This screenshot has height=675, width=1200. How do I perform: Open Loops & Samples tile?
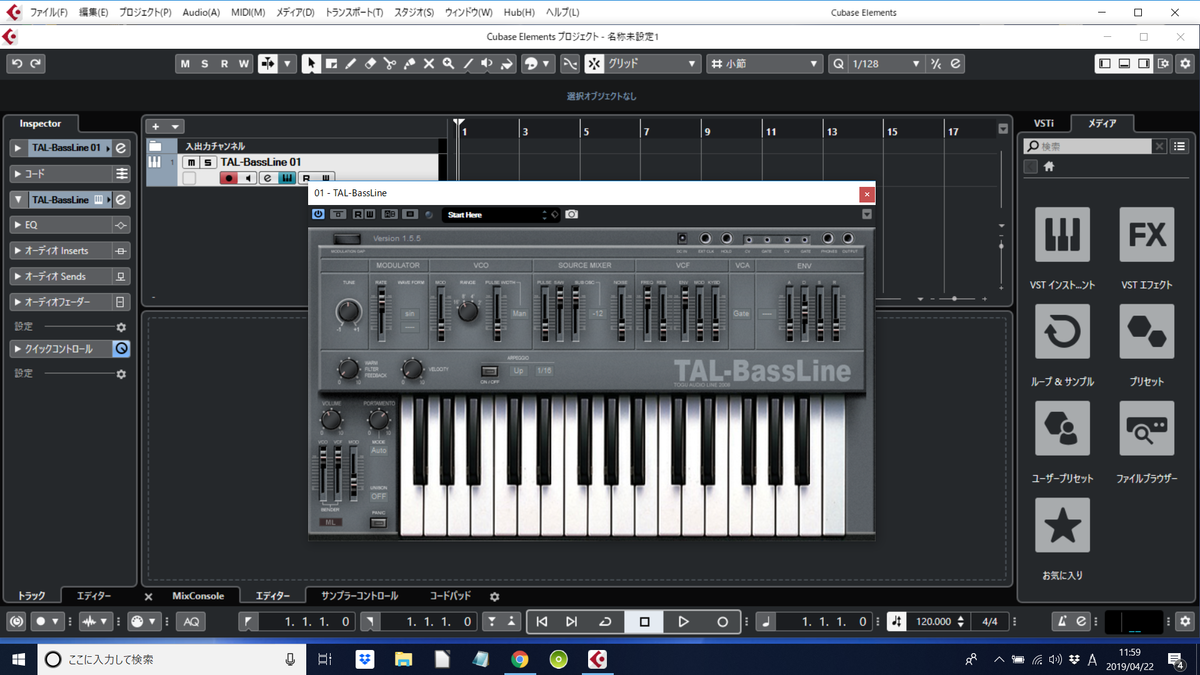(1062, 331)
